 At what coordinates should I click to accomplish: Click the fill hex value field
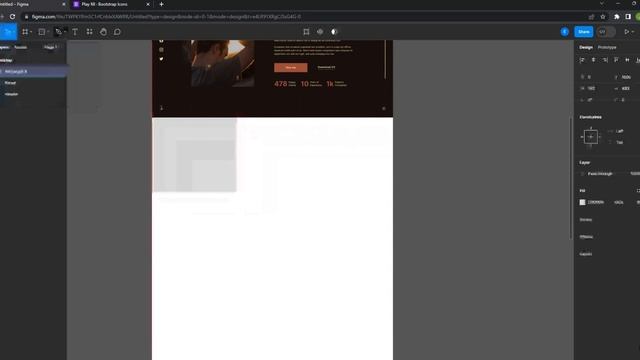point(596,202)
